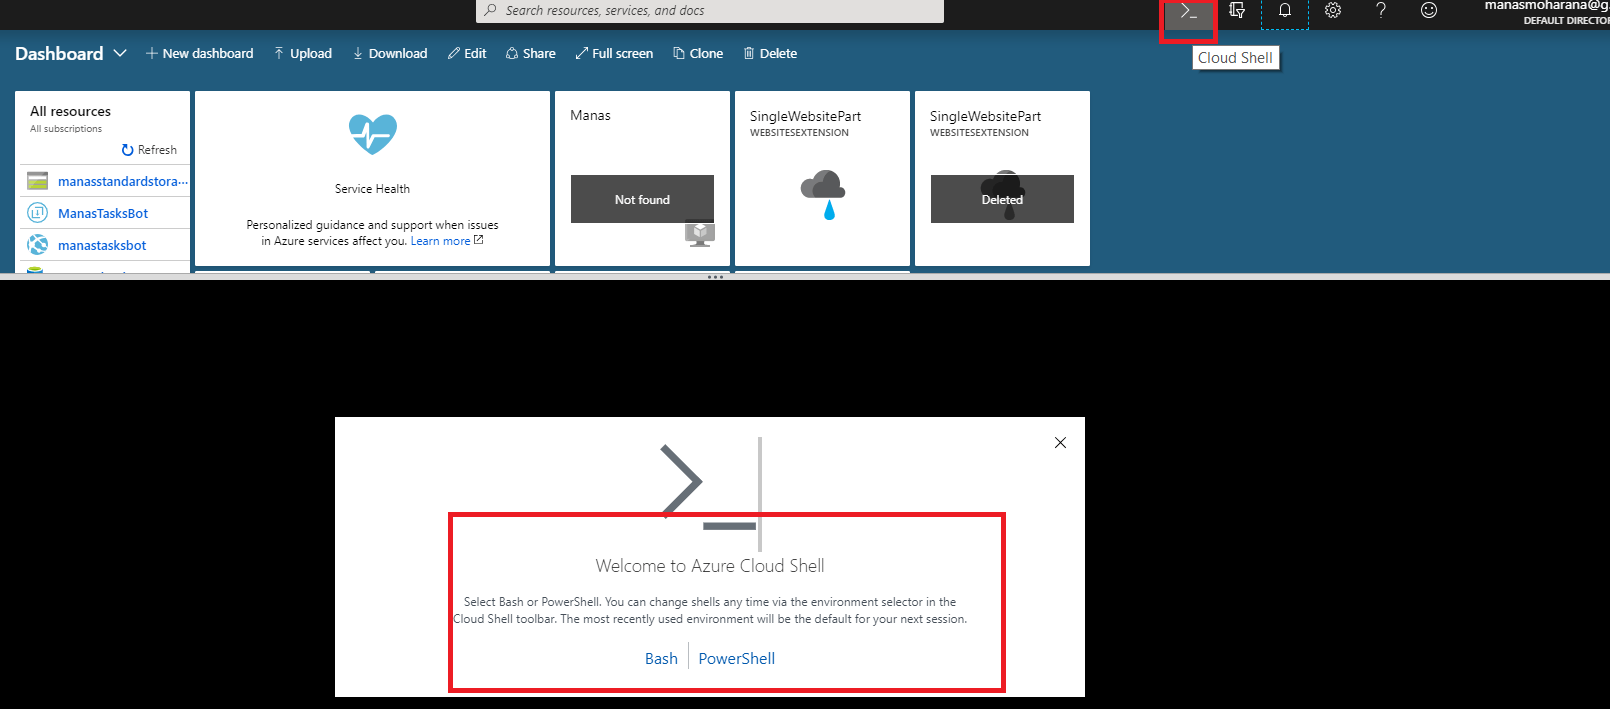
Task: Click globe icon beside manastasksbot
Action: point(38,245)
